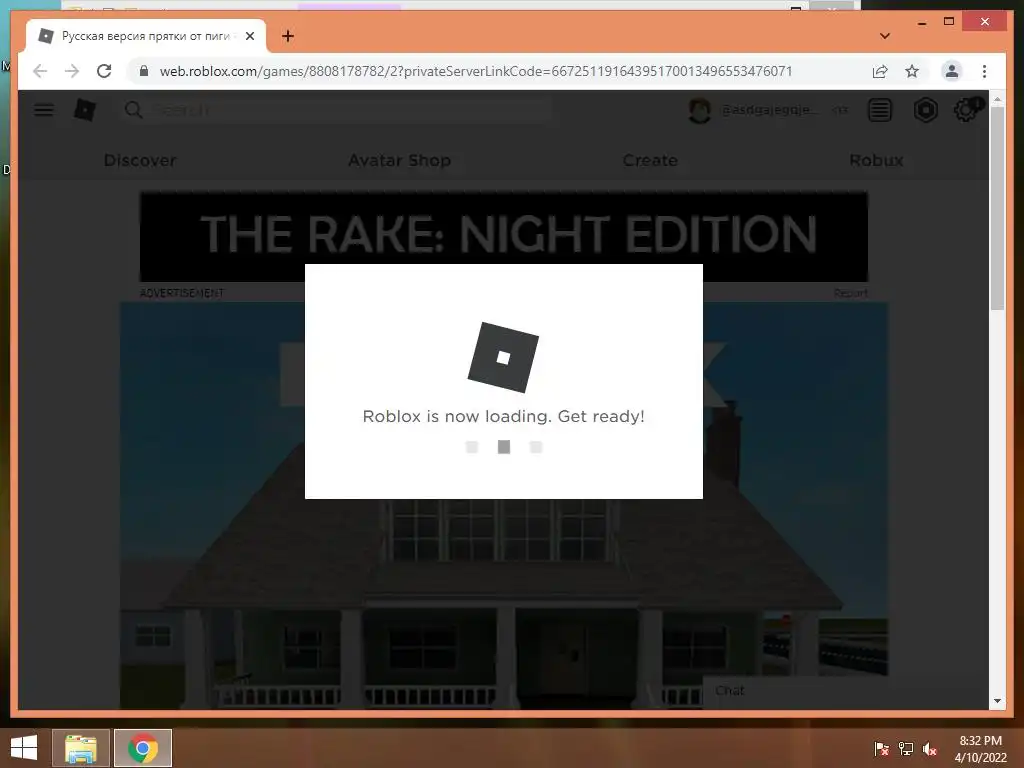
Task: Click the padlock site info icon
Action: [144, 71]
